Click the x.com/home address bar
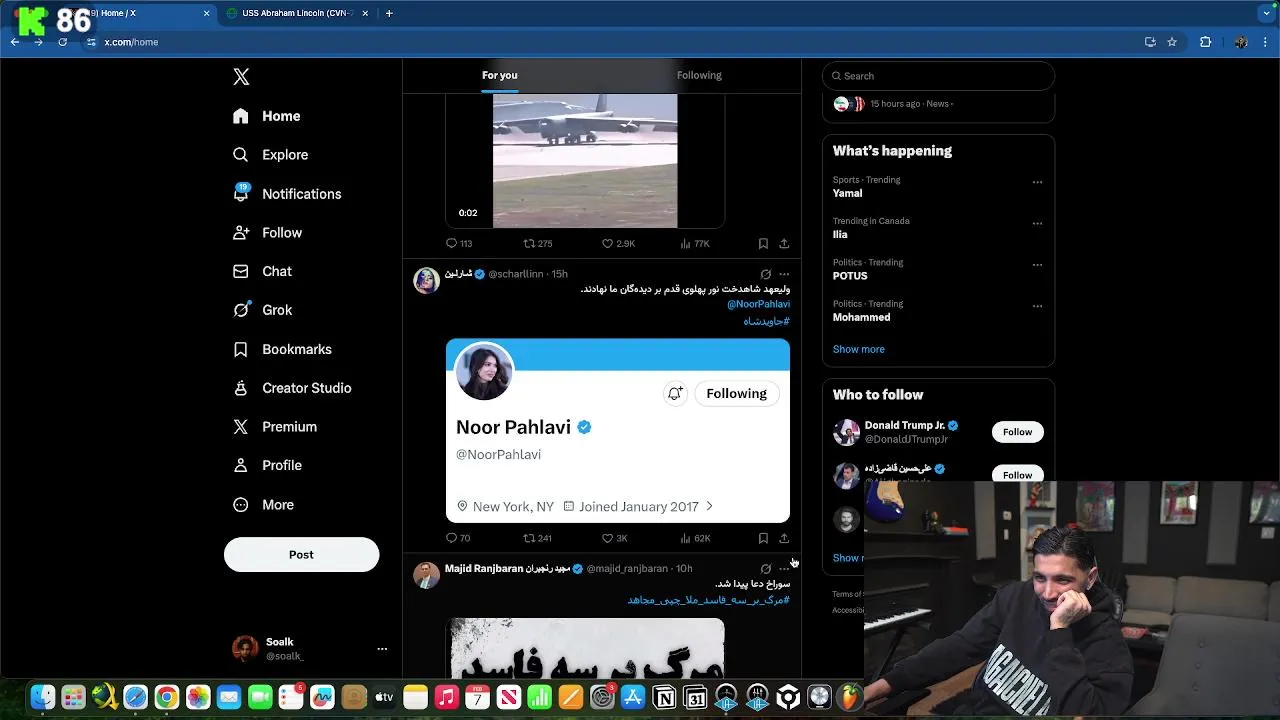1280x720 pixels. pyautogui.click(x=610, y=42)
